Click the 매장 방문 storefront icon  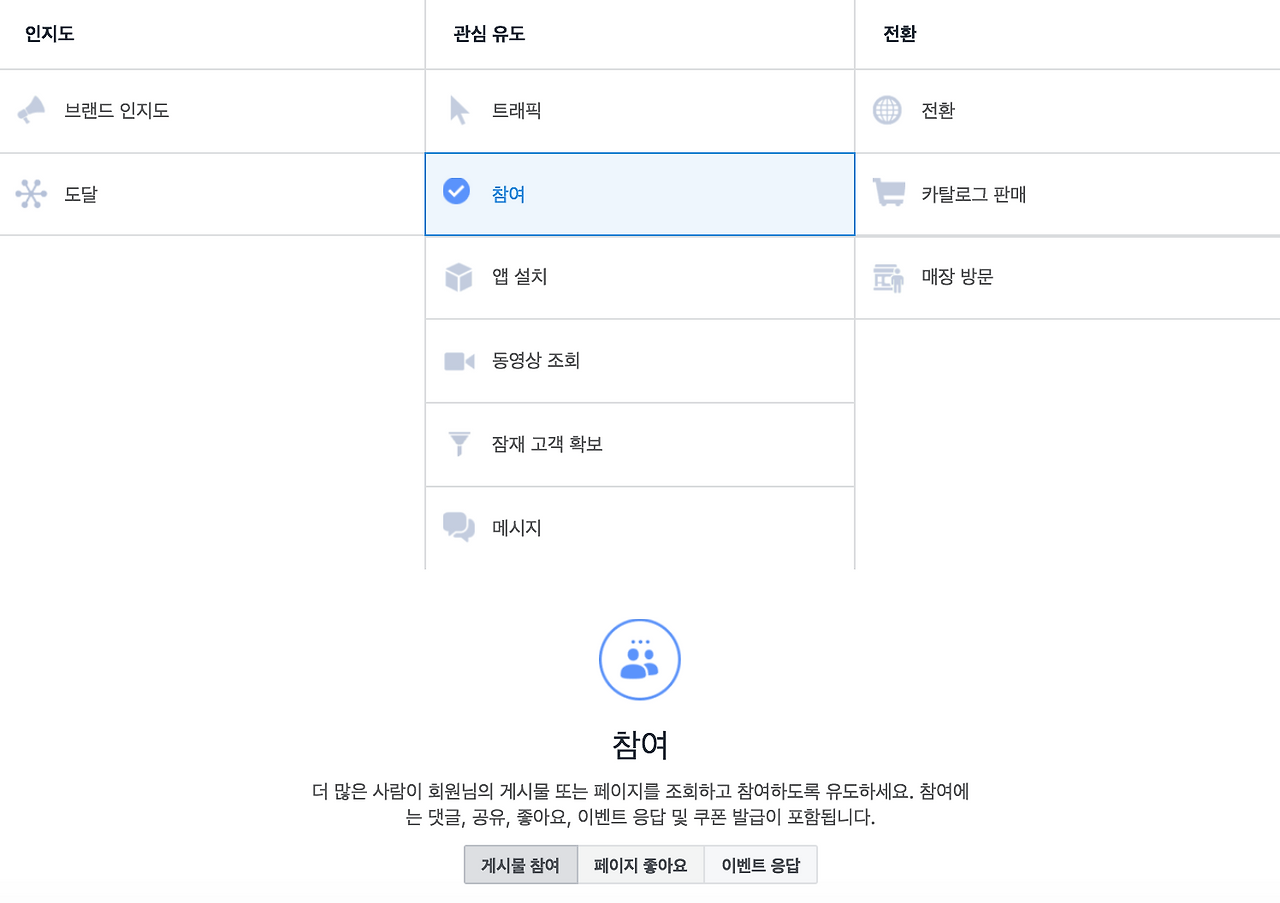coord(887,277)
